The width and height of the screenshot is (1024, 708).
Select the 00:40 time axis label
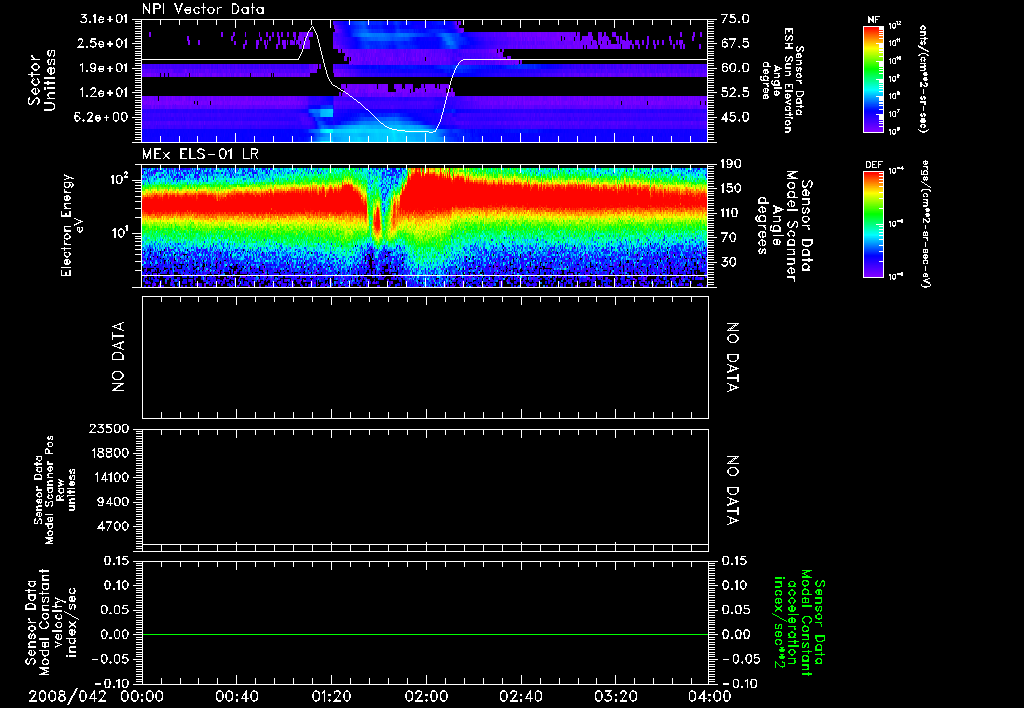click(x=236, y=696)
